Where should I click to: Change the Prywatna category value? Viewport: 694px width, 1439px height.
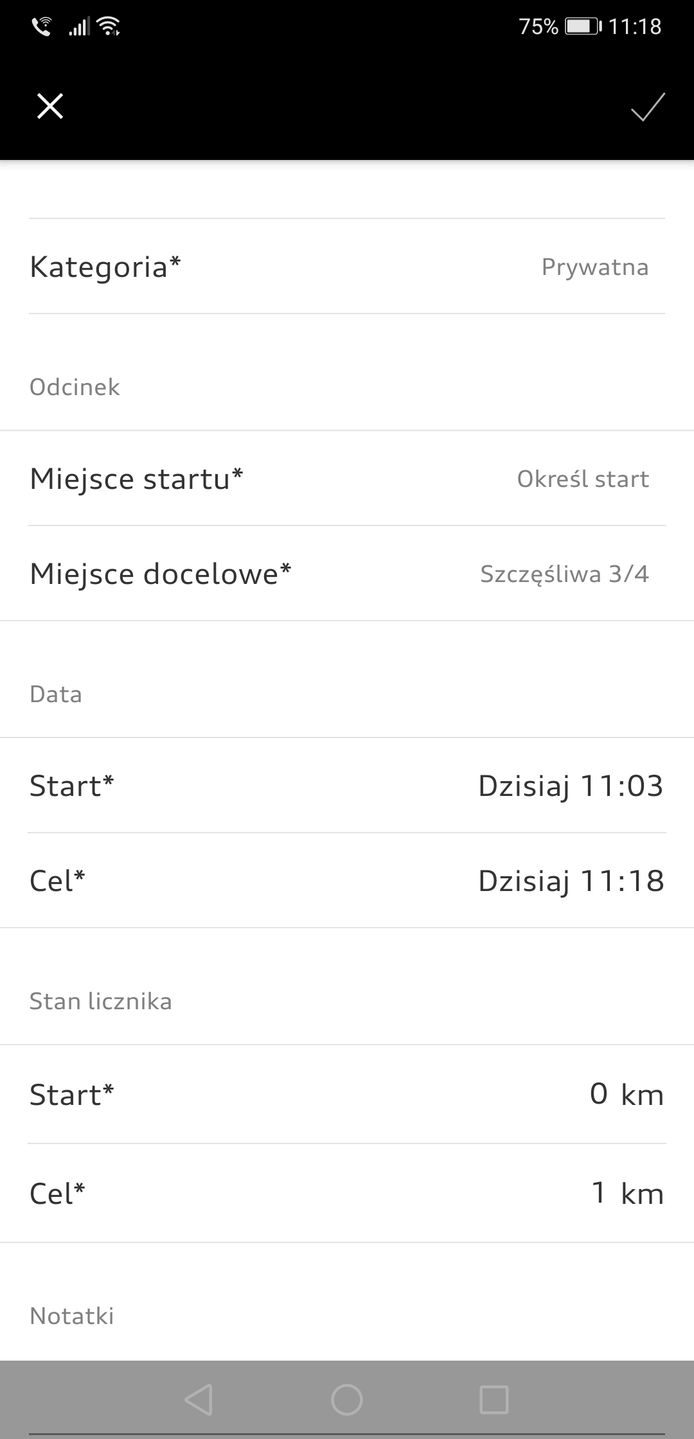point(595,267)
